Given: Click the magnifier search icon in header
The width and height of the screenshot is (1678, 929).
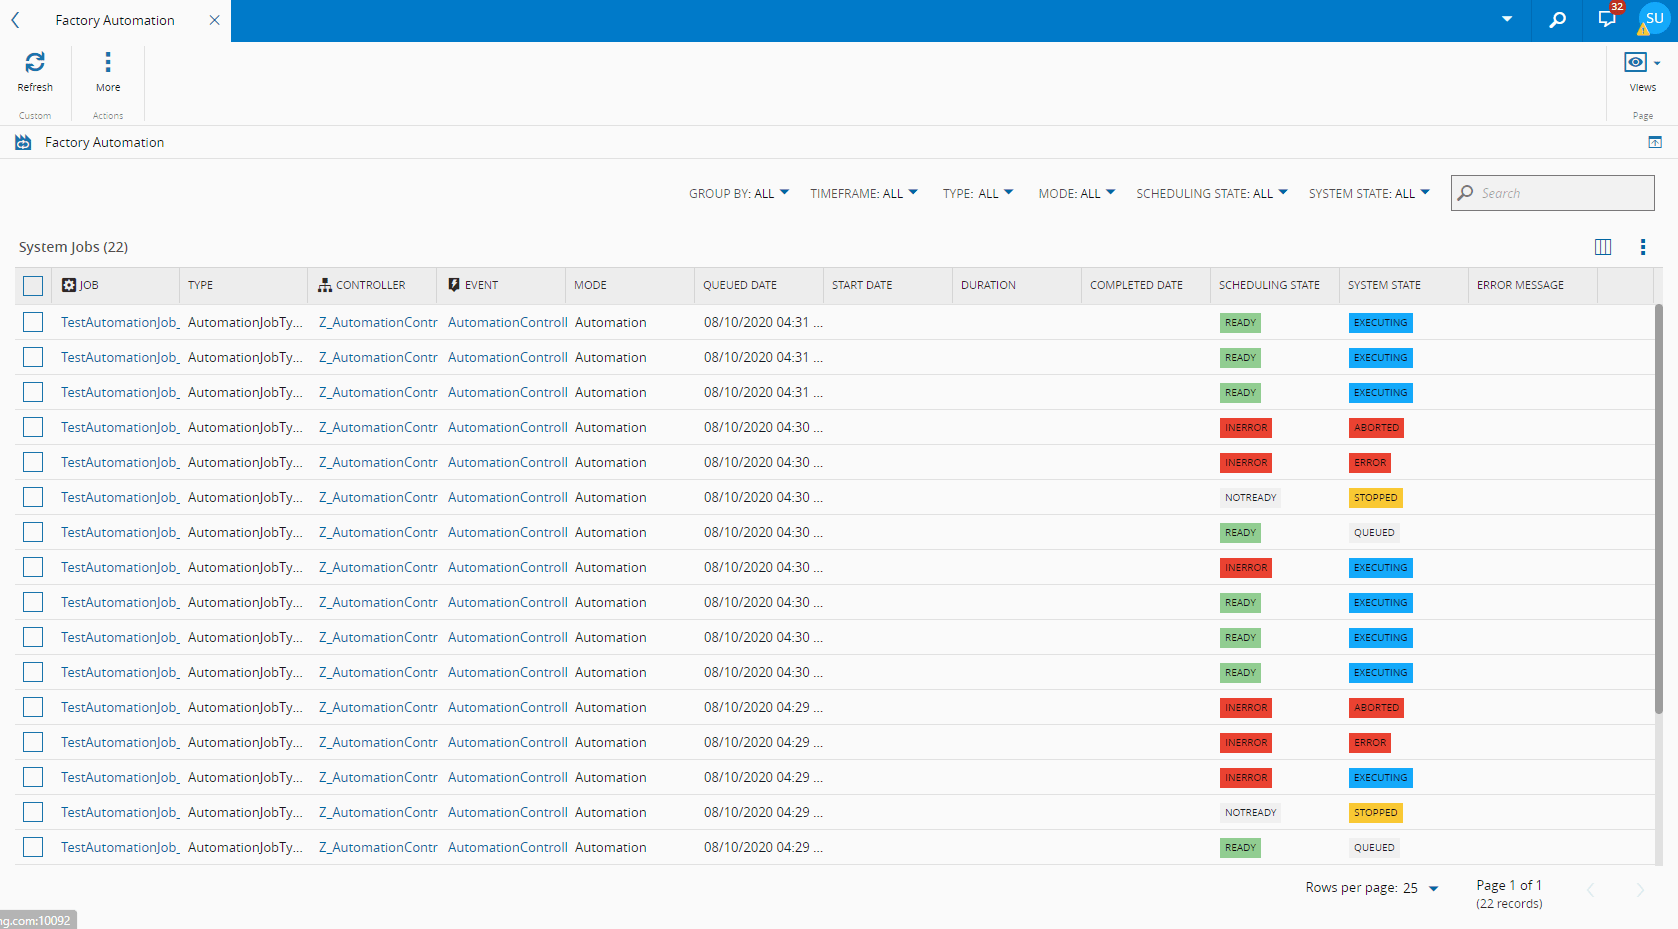Looking at the screenshot, I should [x=1557, y=20].
